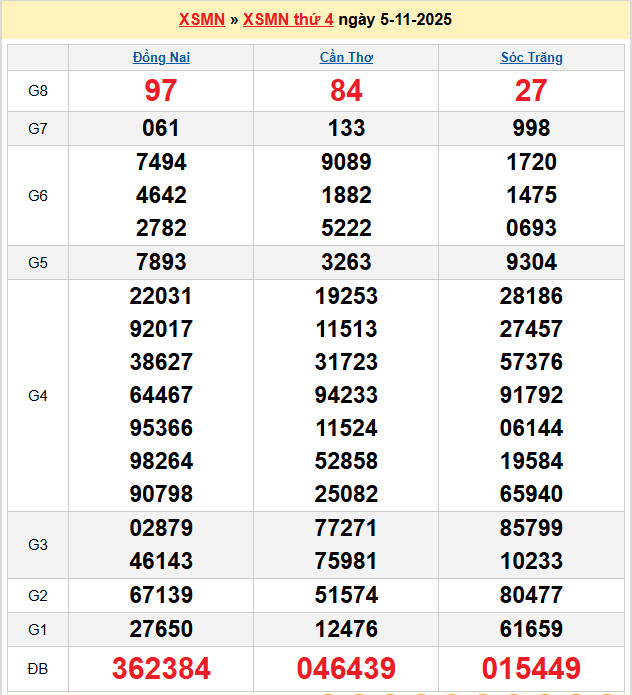
Task: Click the G1 number 27650
Action: coord(161,629)
